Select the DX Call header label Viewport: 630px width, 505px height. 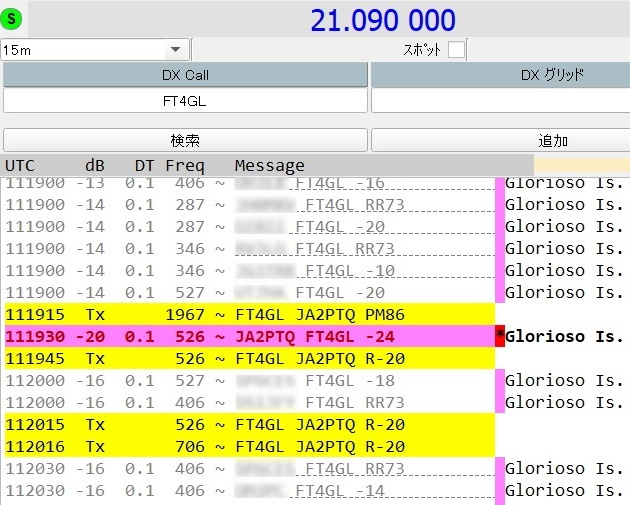pos(185,75)
